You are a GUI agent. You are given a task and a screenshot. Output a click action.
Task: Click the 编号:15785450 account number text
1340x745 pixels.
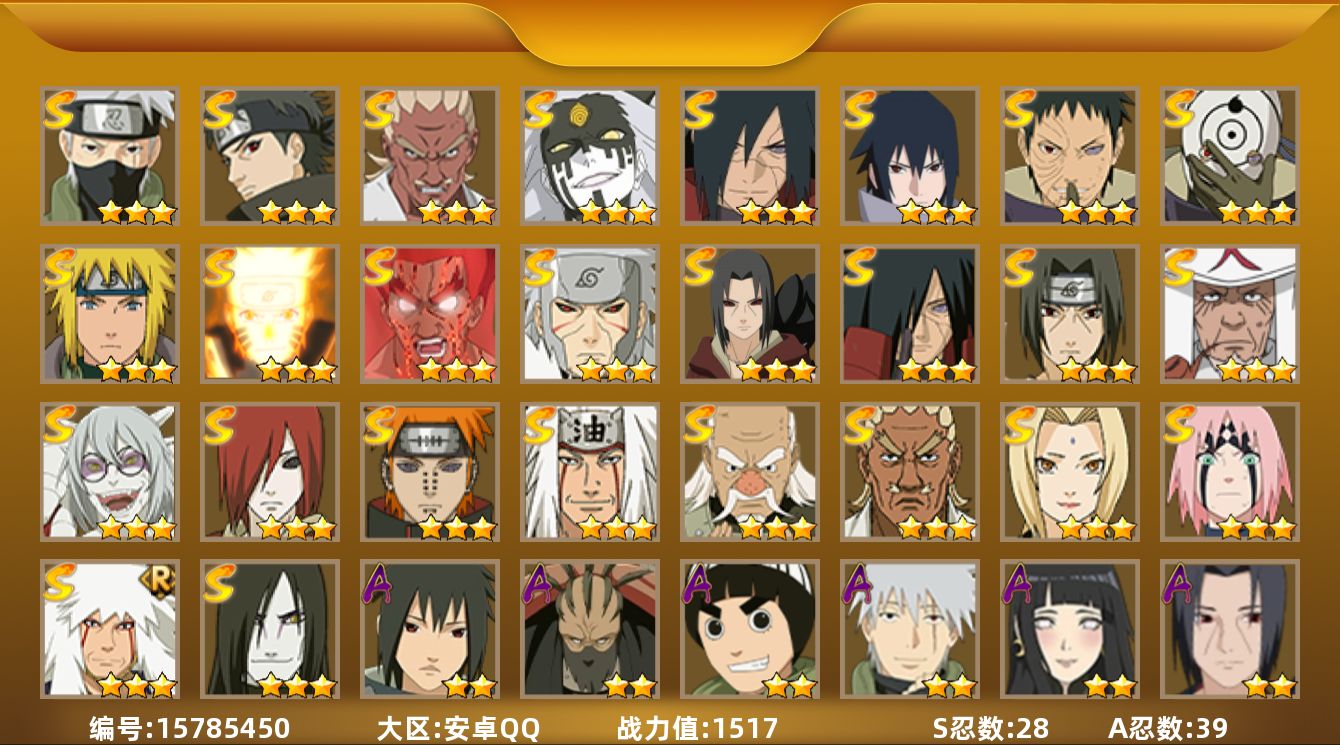[x=189, y=728]
